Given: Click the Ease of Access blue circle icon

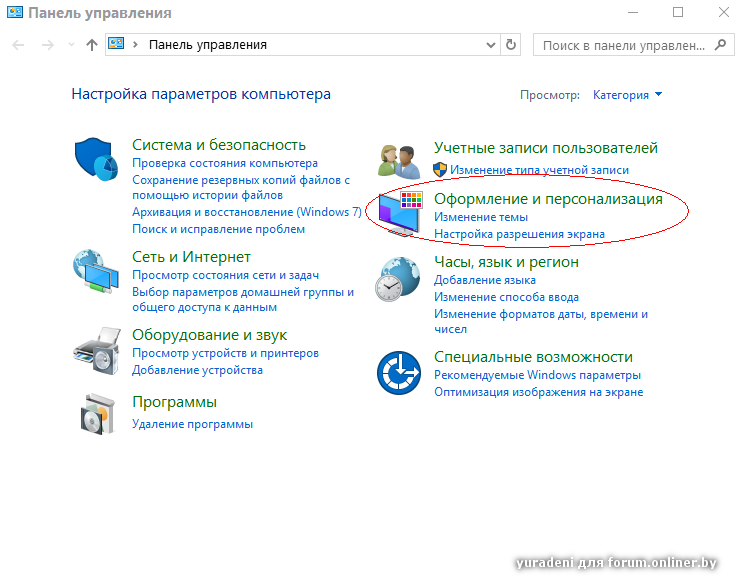Looking at the screenshot, I should point(399,373).
